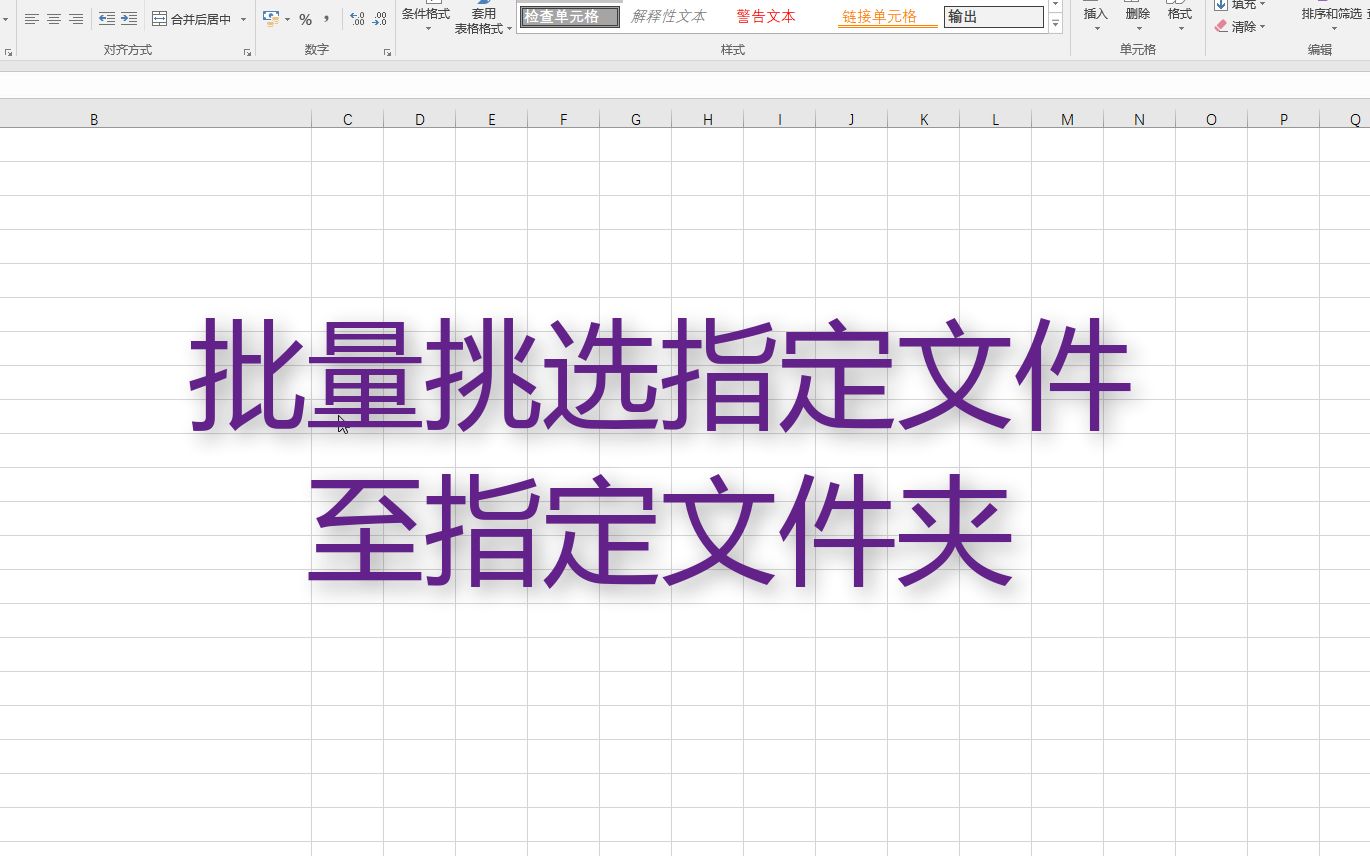Image resolution: width=1370 pixels, height=856 pixels.
Task: Increase decimal places
Action: 357,19
